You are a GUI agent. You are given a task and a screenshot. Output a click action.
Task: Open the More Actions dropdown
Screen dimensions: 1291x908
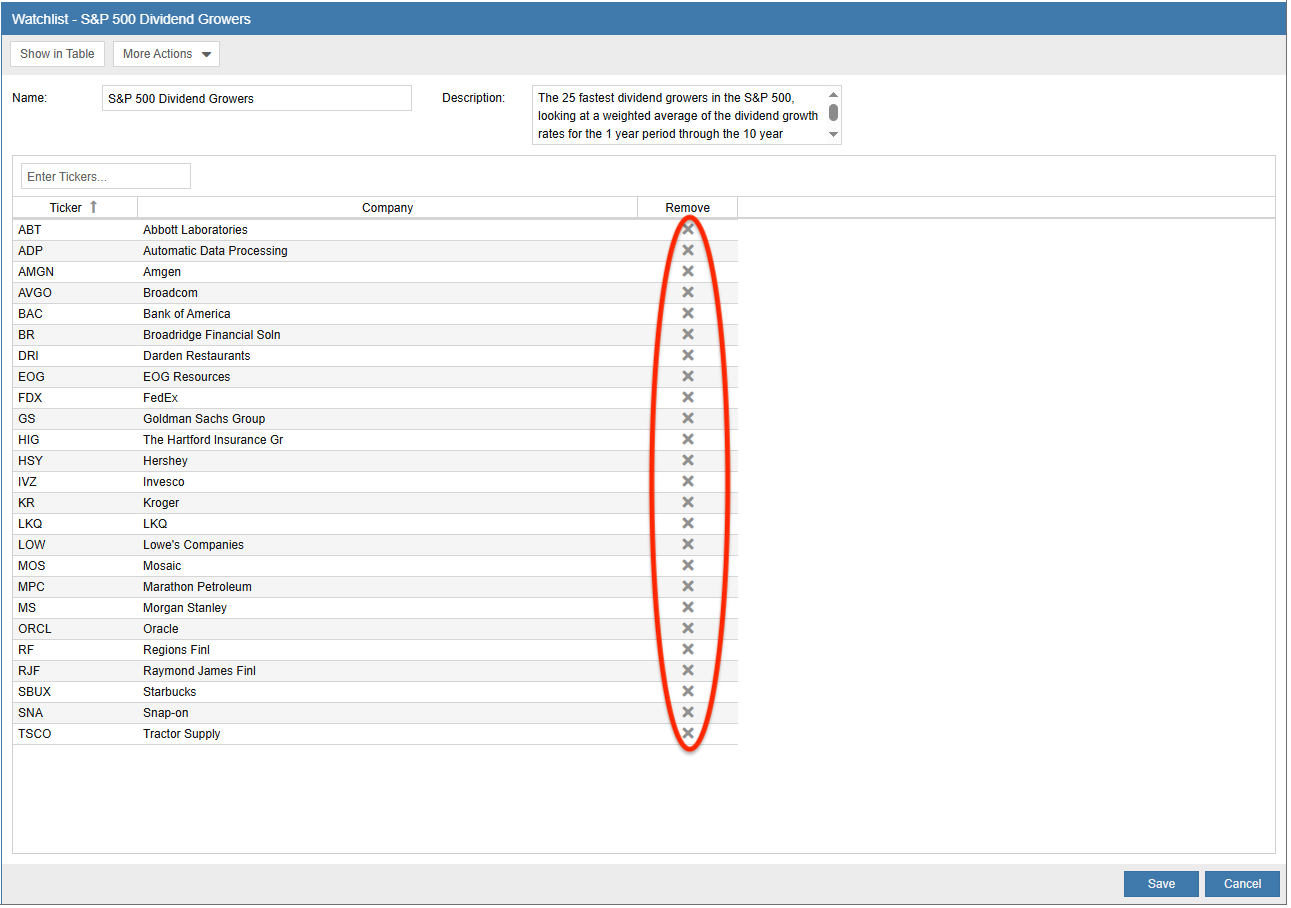[x=166, y=54]
